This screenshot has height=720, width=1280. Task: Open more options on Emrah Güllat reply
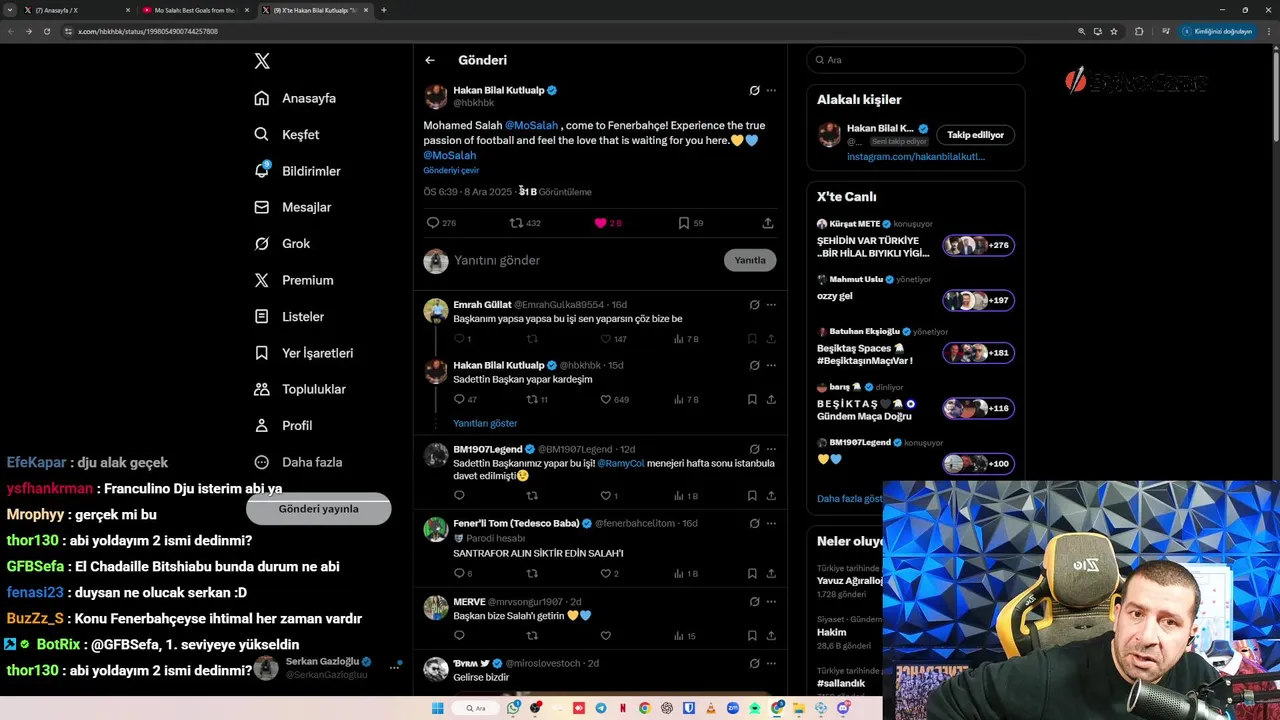pyautogui.click(x=771, y=305)
